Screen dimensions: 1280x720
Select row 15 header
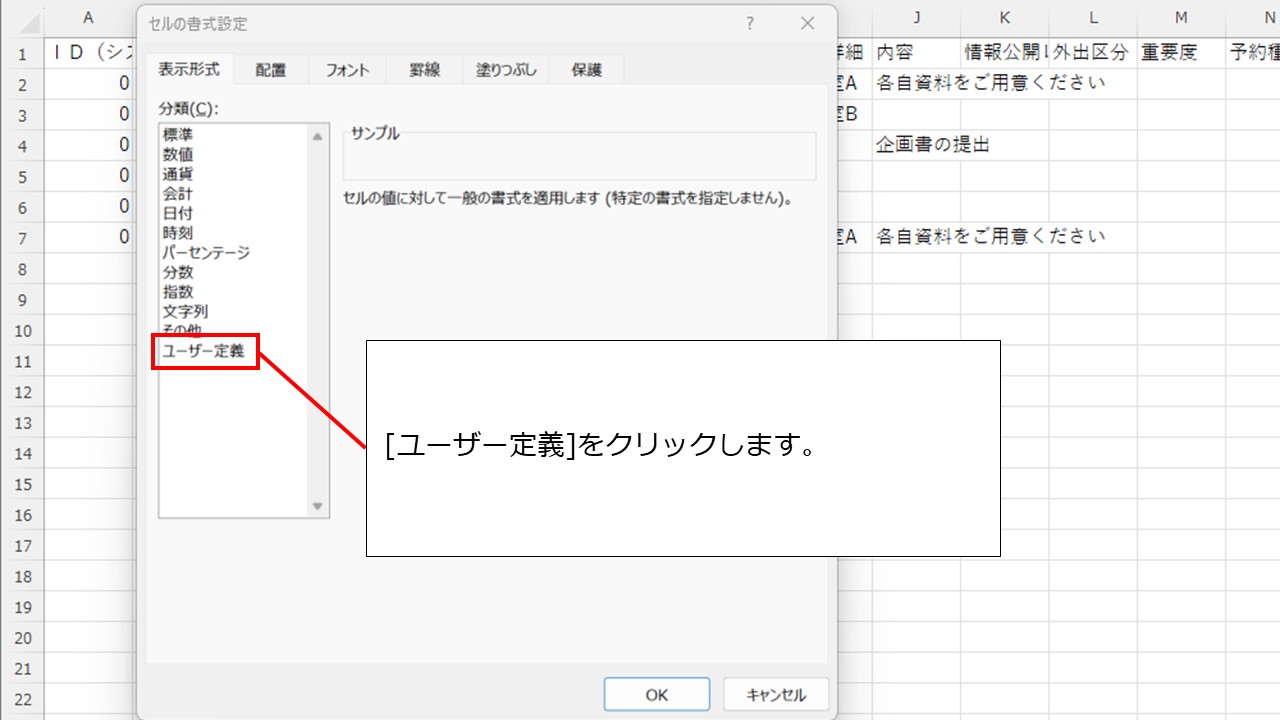point(22,484)
